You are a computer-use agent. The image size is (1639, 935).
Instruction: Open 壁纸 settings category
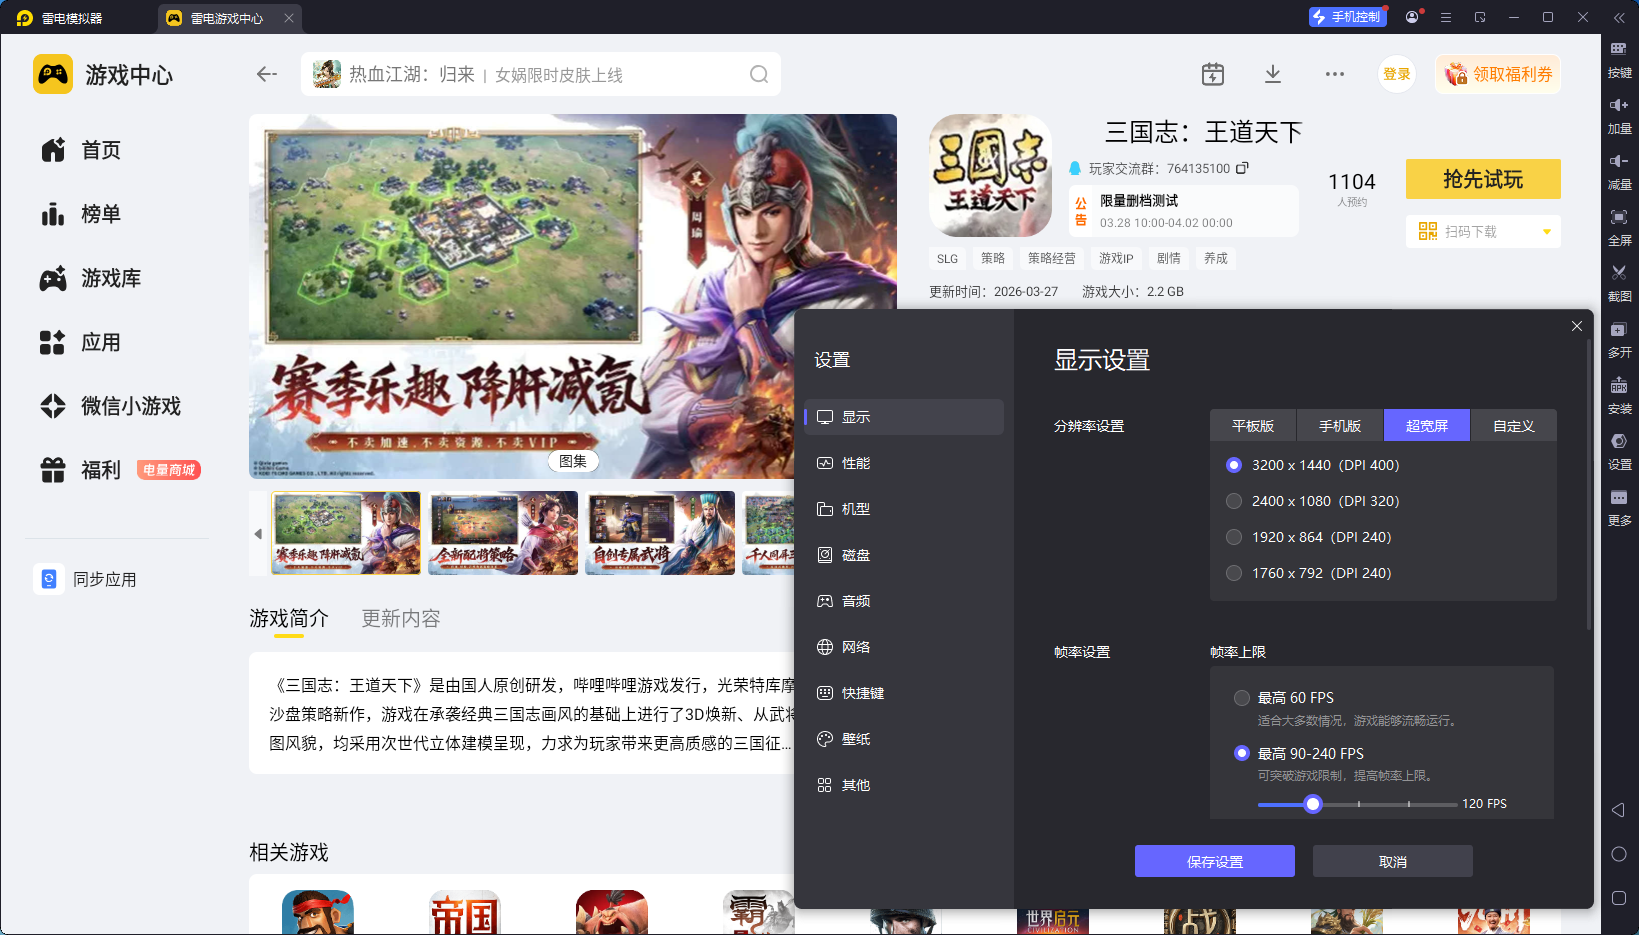[x=904, y=739]
